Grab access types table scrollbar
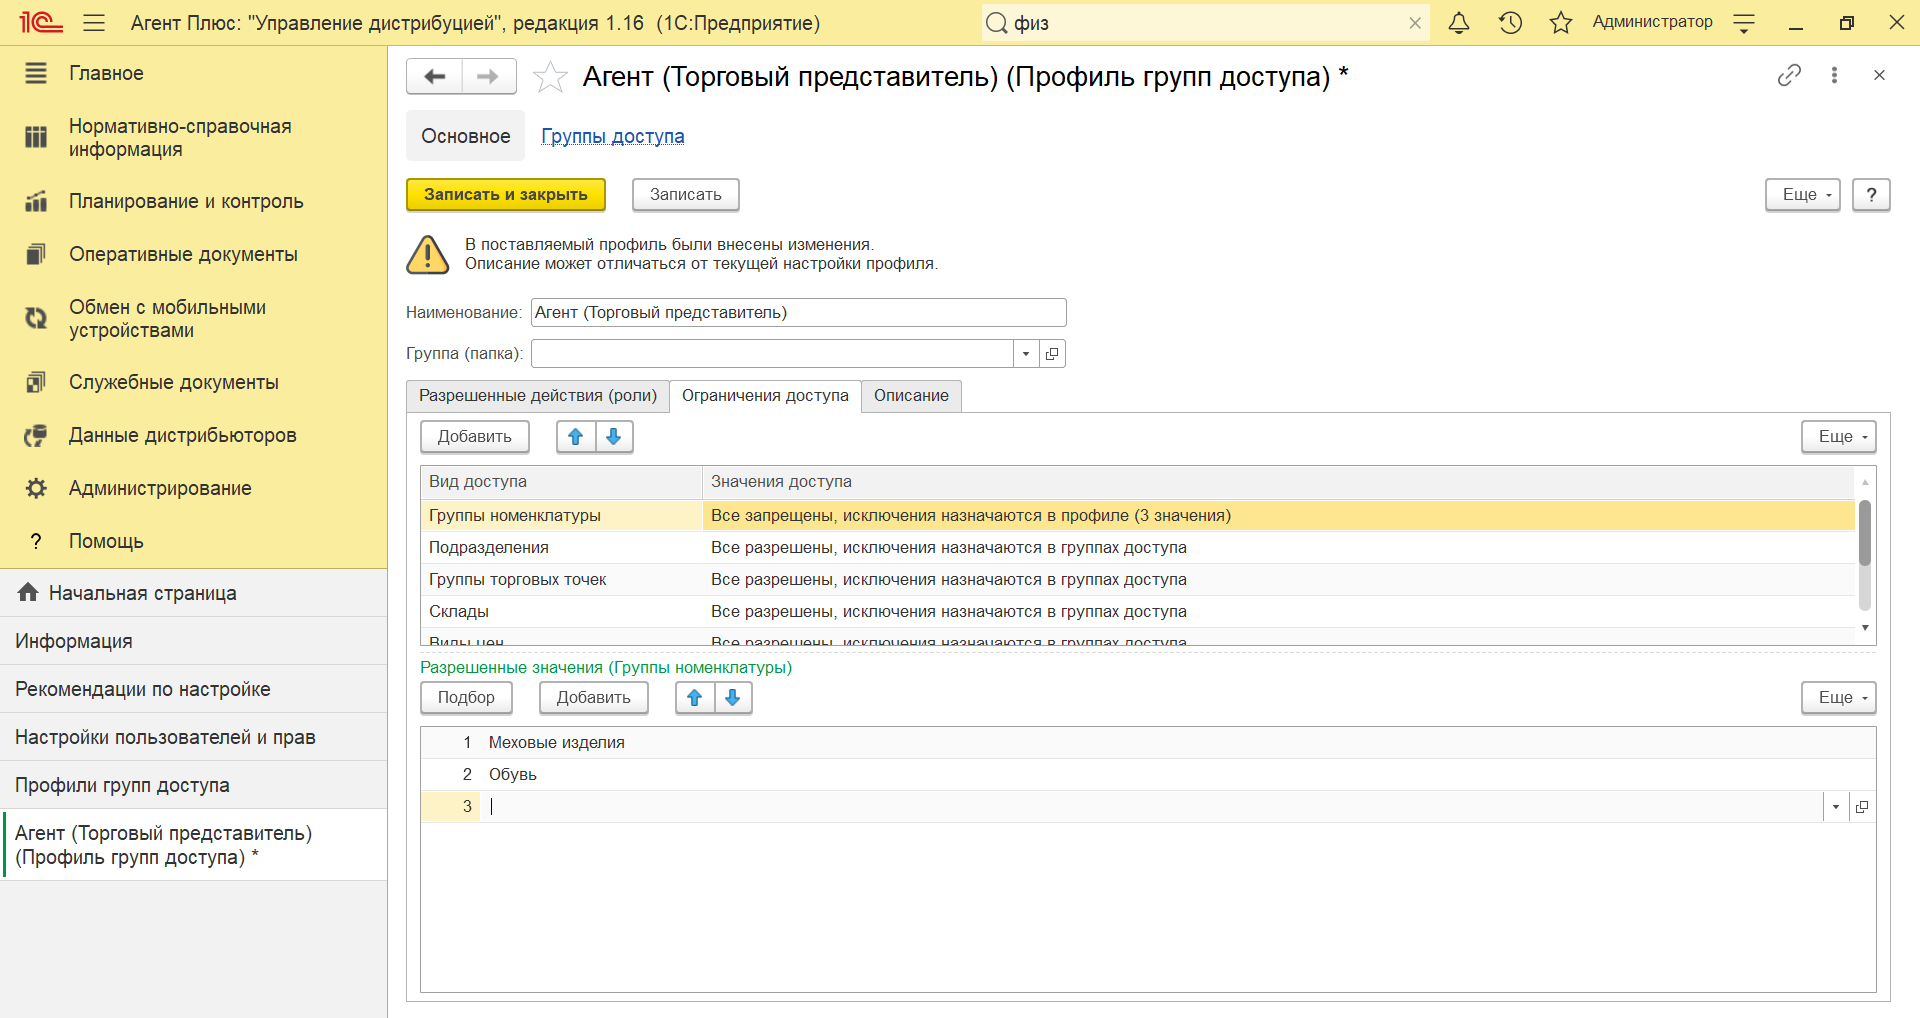This screenshot has height=1018, width=1920. (1865, 533)
